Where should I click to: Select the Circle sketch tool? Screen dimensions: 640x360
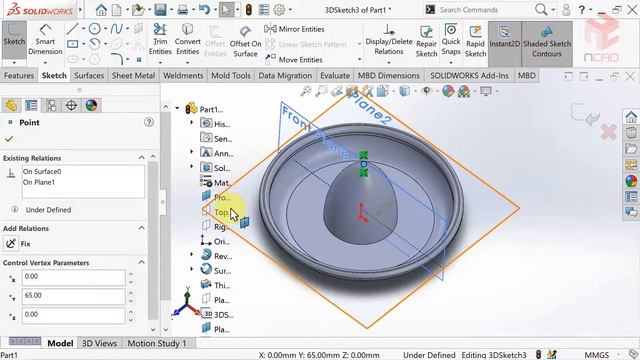[95, 29]
